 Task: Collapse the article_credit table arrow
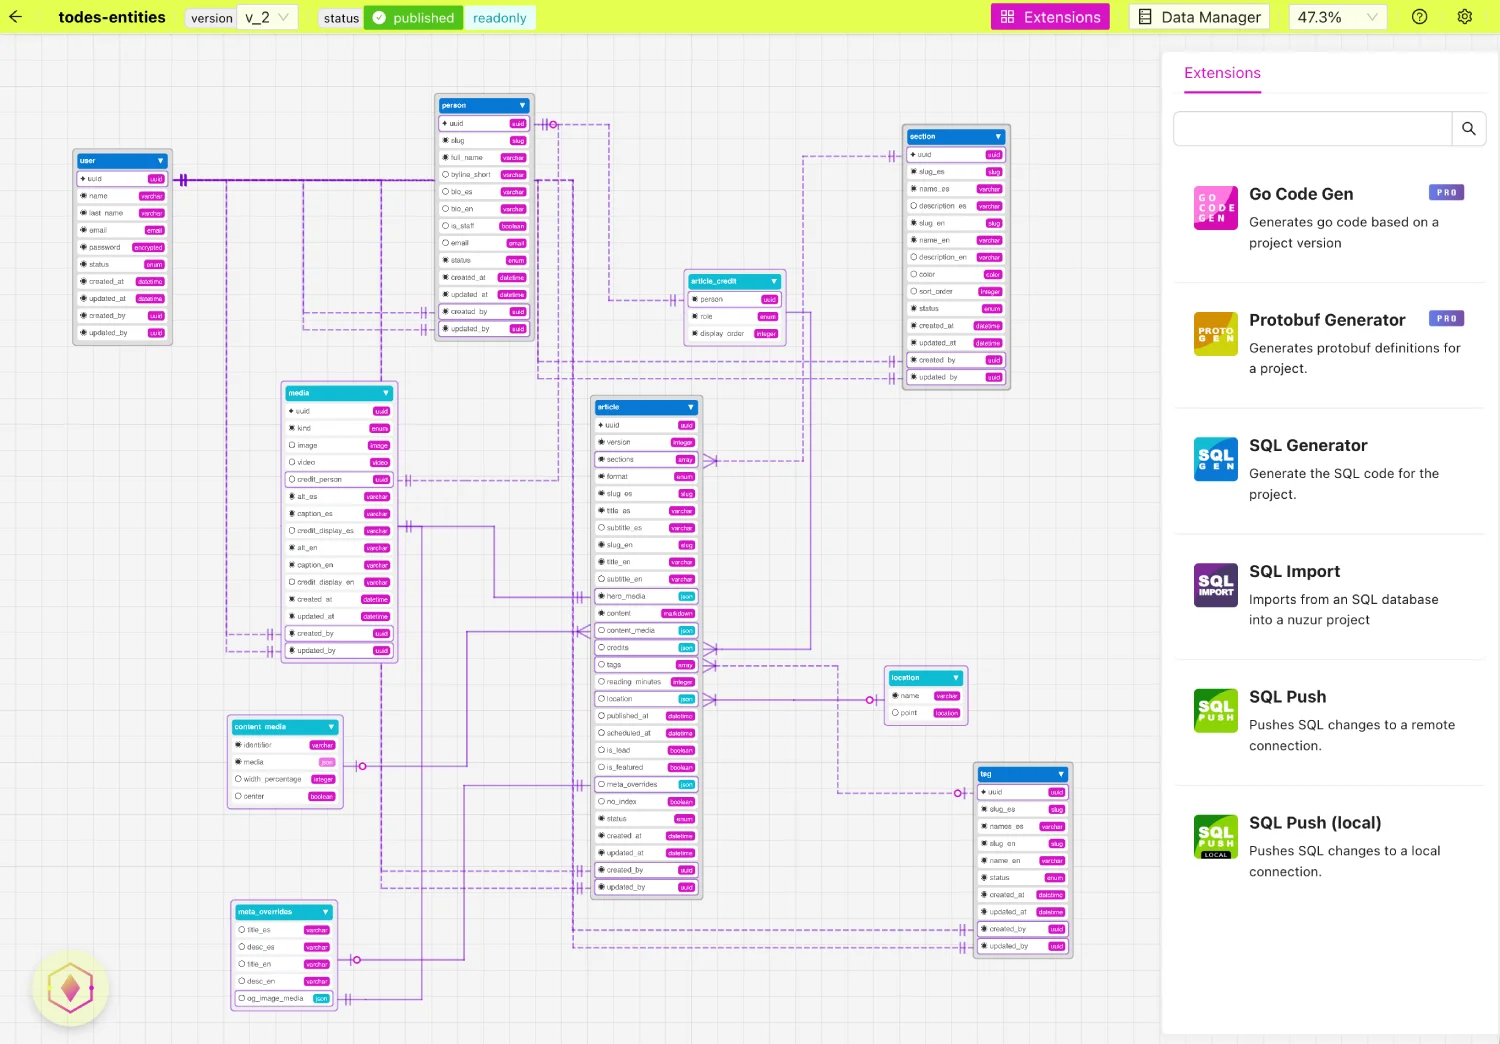(x=774, y=281)
